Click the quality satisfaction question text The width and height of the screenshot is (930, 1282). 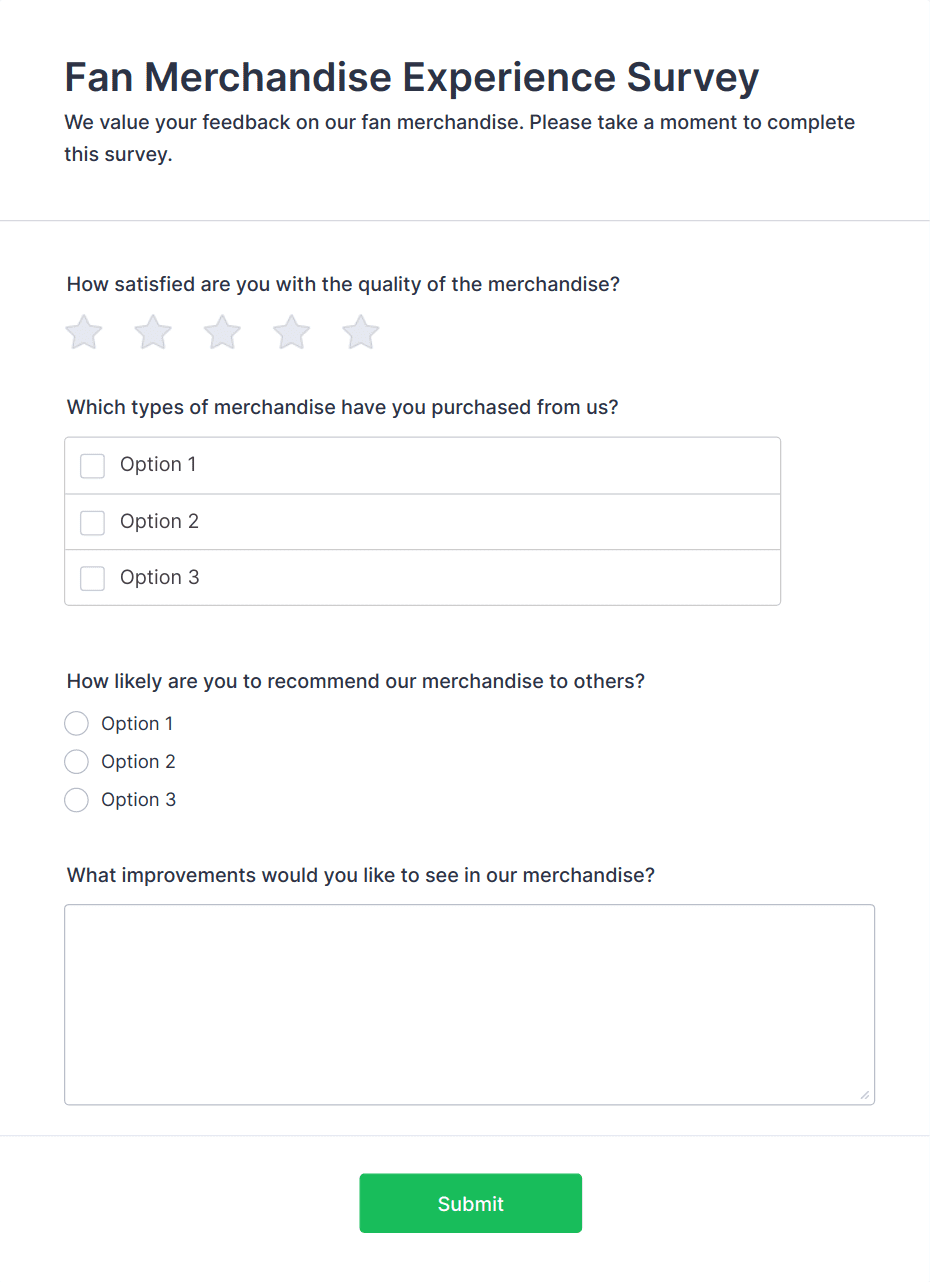pyautogui.click(x=343, y=284)
